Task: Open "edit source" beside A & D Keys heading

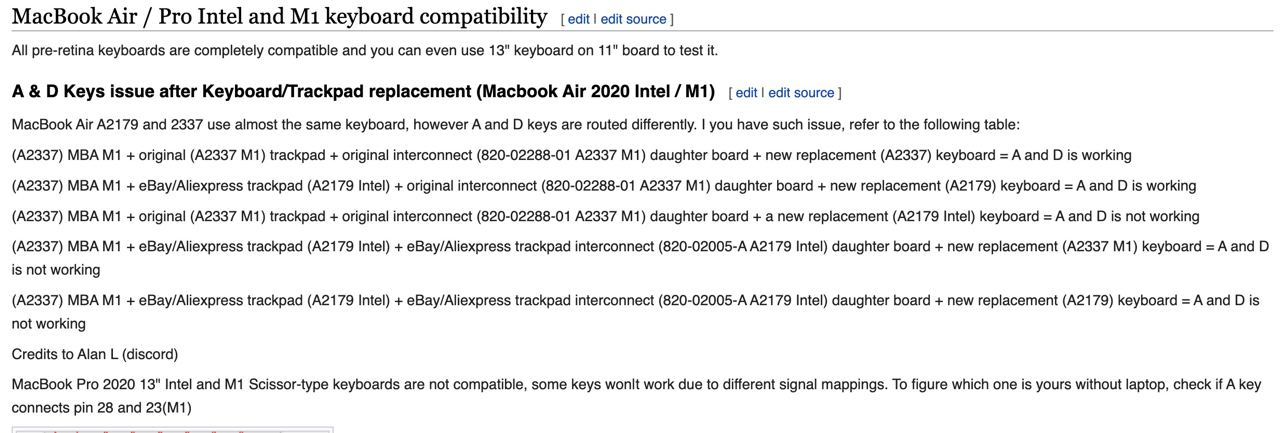Action: click(x=801, y=92)
